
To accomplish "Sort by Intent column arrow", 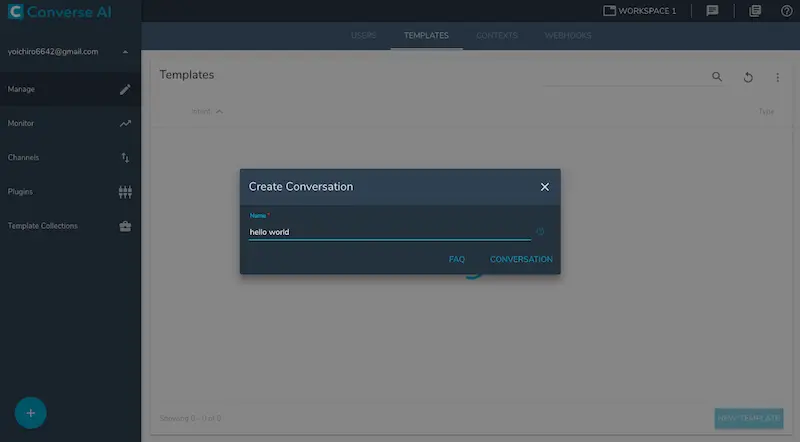I will [x=219, y=112].
